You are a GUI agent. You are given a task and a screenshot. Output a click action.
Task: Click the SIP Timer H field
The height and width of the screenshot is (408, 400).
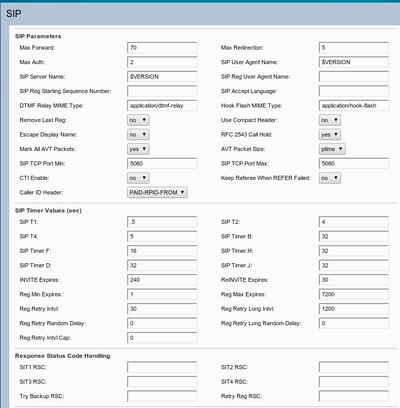[x=354, y=251]
